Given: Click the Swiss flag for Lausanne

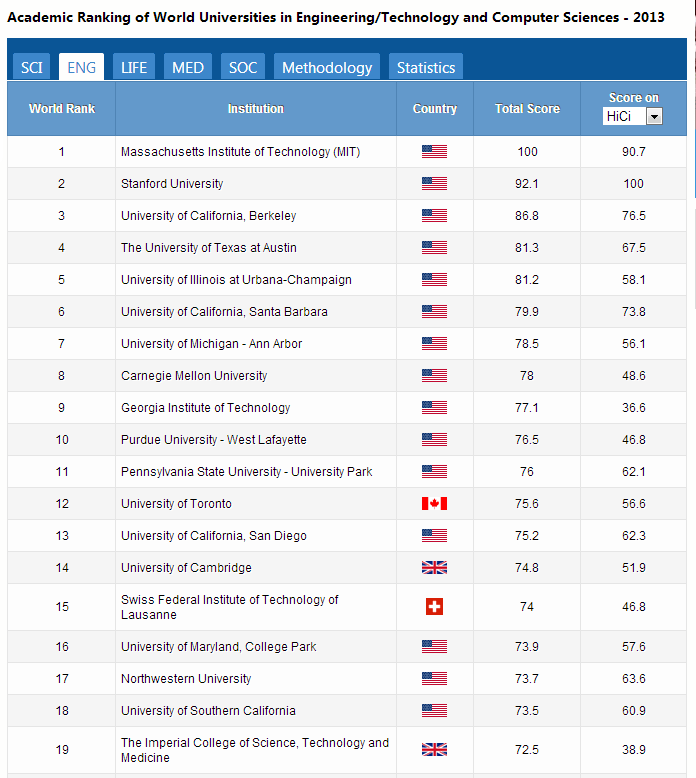Looking at the screenshot, I should tap(435, 606).
